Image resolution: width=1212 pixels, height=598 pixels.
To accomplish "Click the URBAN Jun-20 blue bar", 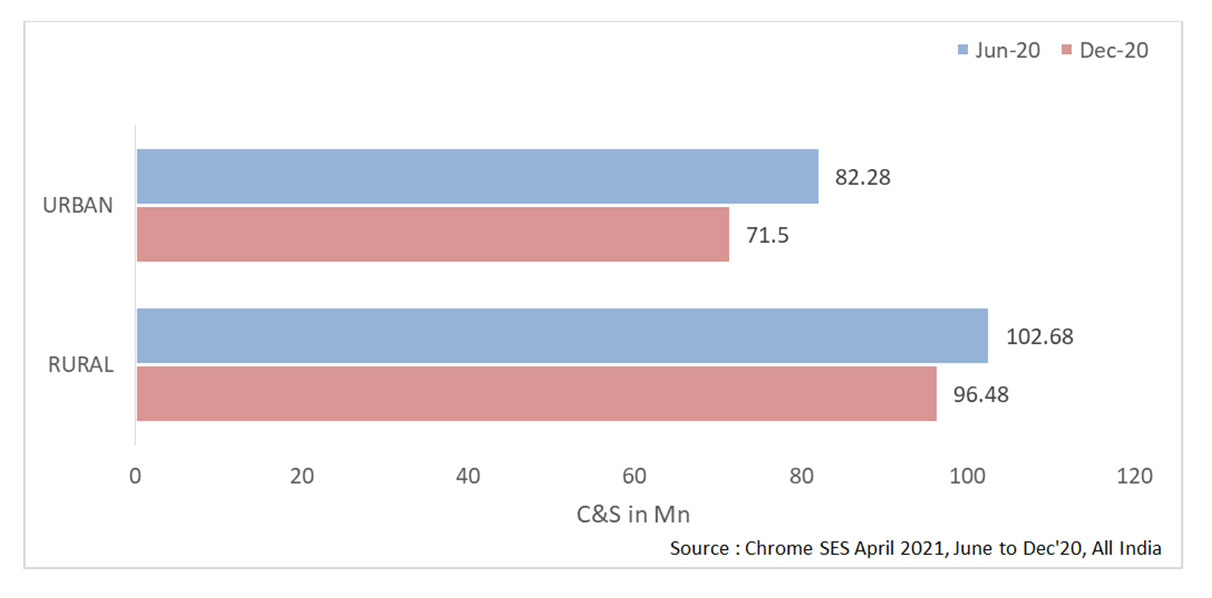I will [477, 176].
